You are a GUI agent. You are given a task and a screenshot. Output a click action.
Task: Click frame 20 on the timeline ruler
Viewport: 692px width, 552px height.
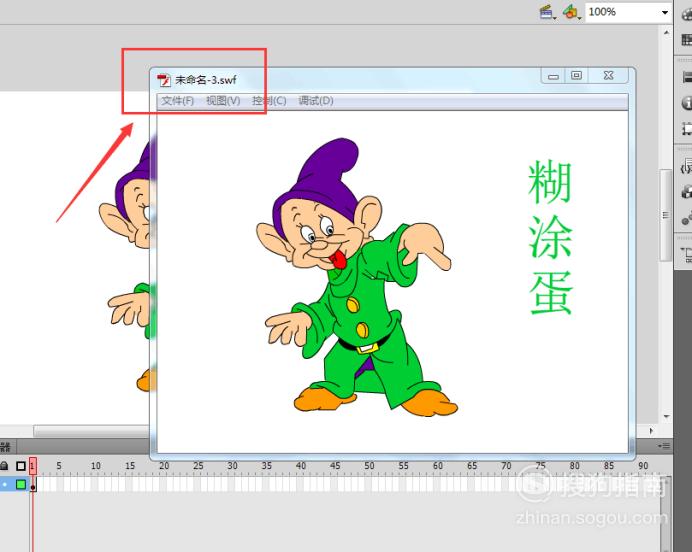[164, 466]
